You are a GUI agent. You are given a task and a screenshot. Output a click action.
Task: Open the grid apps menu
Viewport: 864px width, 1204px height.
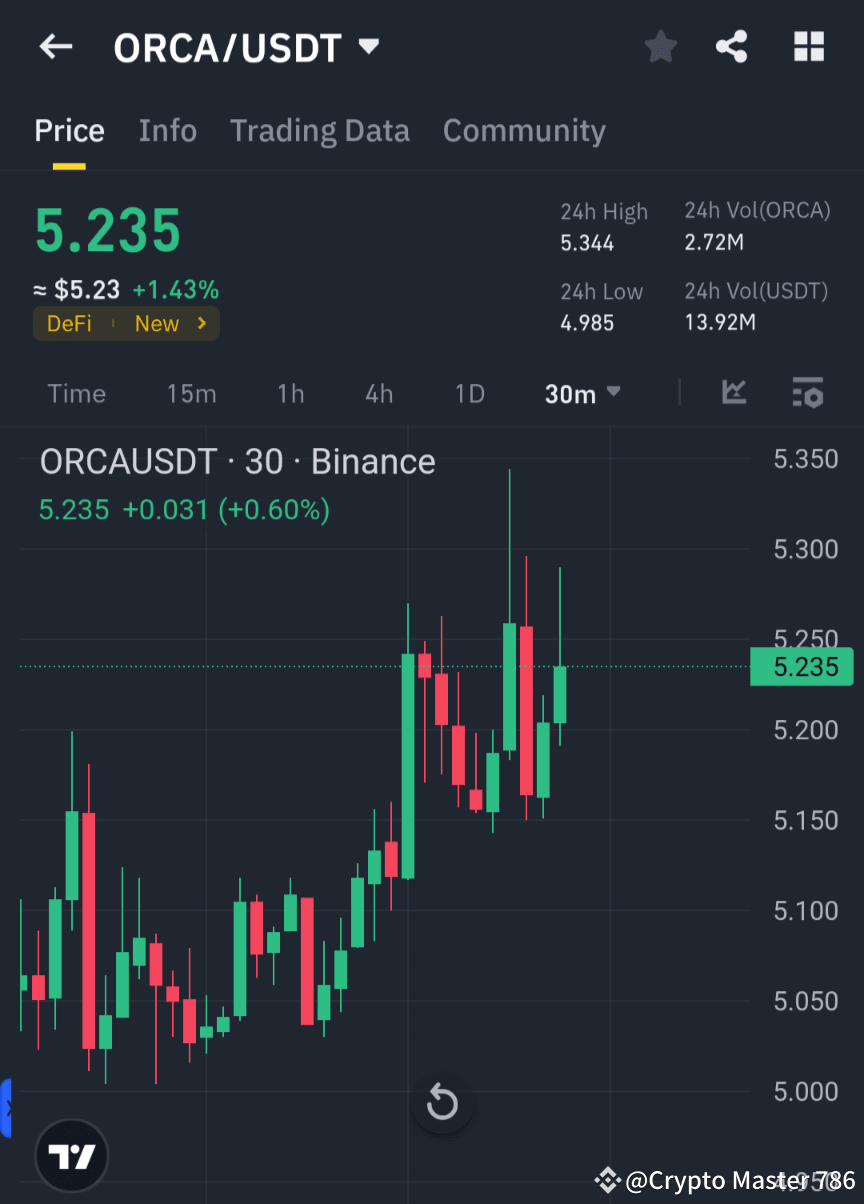(x=808, y=46)
